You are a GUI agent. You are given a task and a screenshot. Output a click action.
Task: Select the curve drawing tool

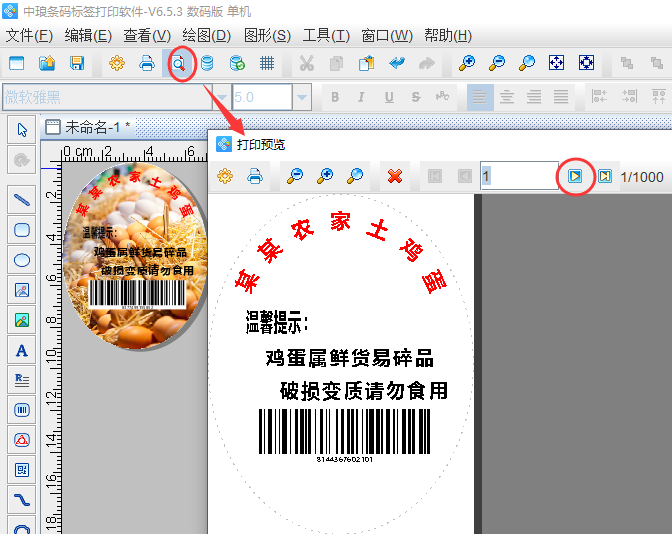pos(21,500)
